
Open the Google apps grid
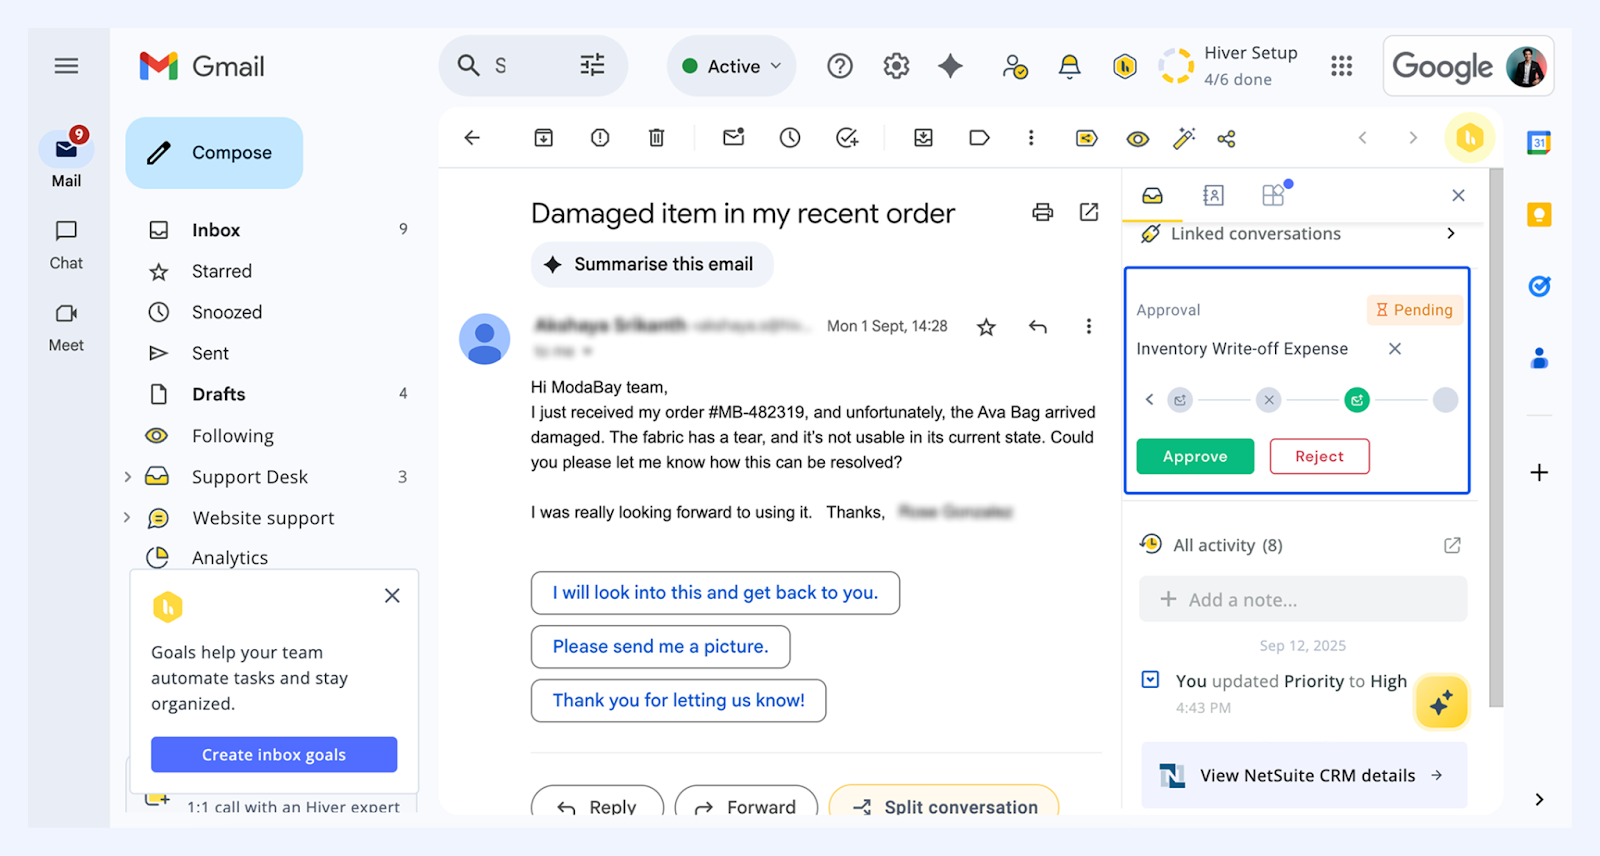[1341, 66]
